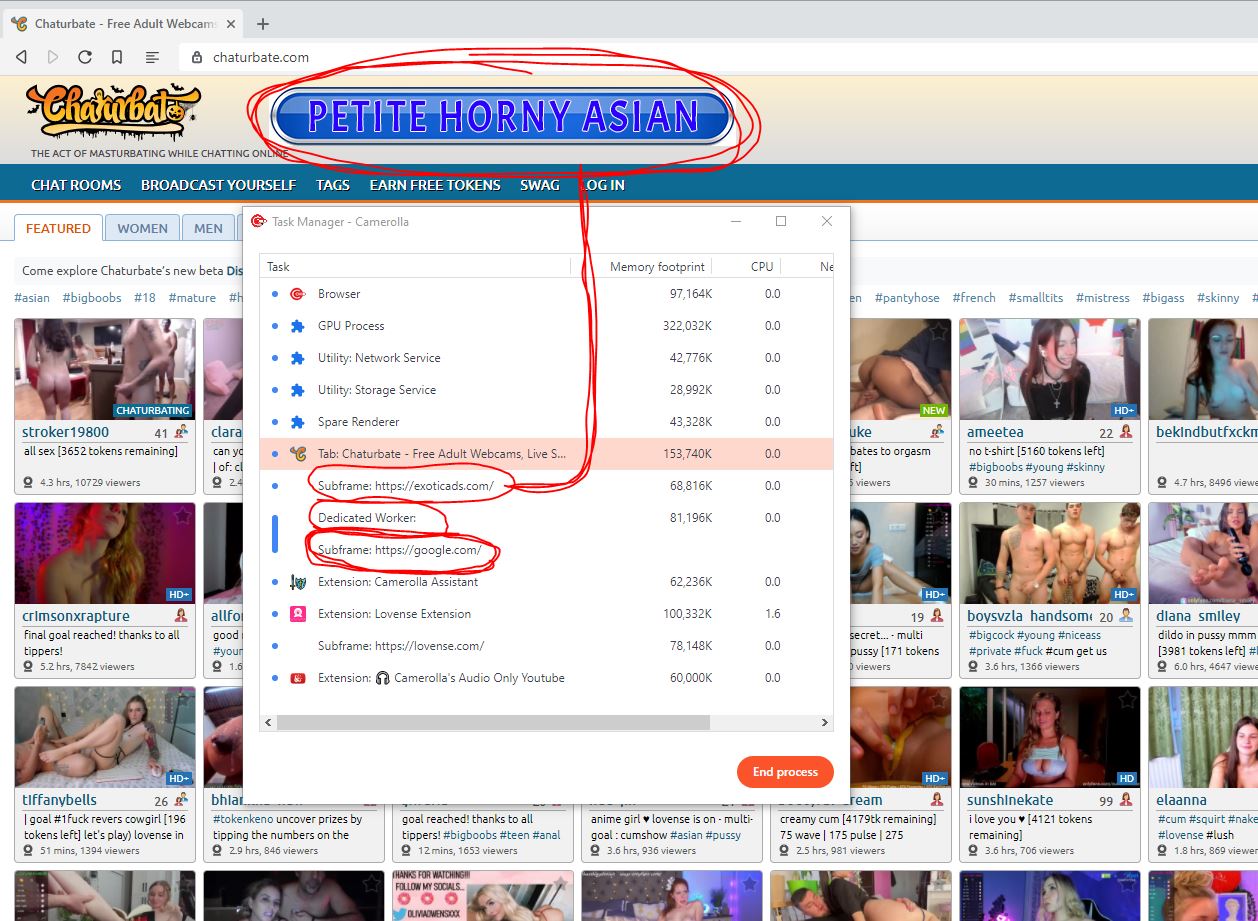This screenshot has width=1258, height=921.
Task: Open the #pantyhose tag link
Action: click(907, 298)
